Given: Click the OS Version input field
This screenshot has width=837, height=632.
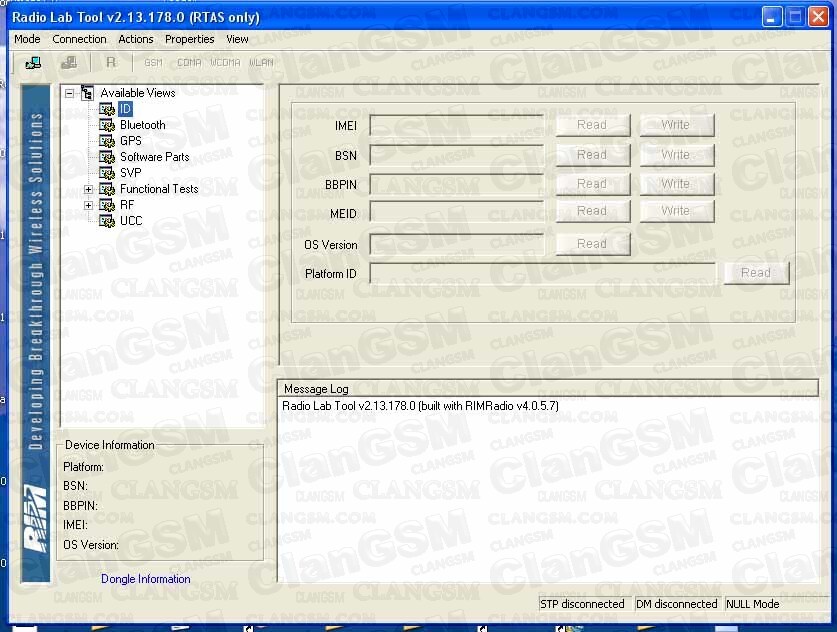Looking at the screenshot, I should (x=457, y=244).
